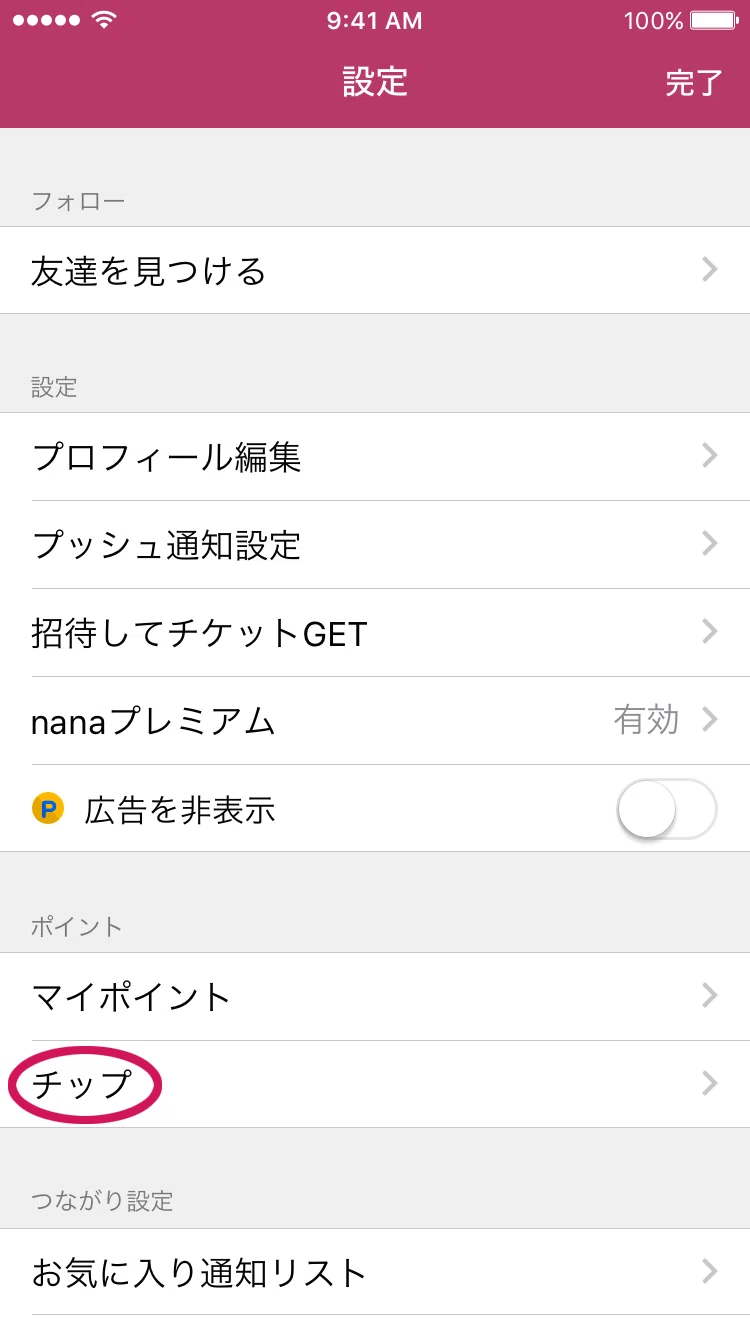Open chevron next to 友達を見つける
Screen dimensions: 750x1334
[710, 270]
